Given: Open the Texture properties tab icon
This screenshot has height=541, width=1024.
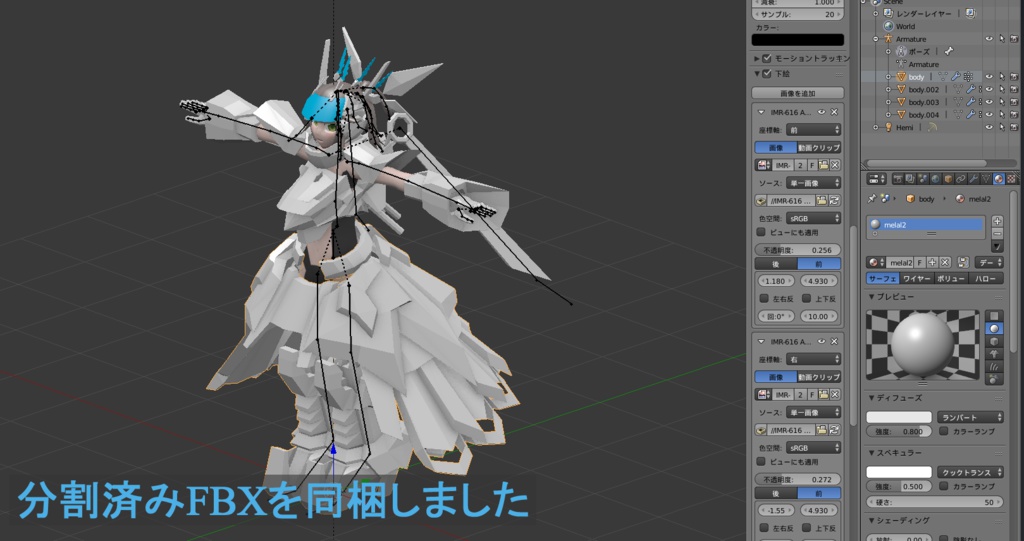Looking at the screenshot, I should point(1011,178).
